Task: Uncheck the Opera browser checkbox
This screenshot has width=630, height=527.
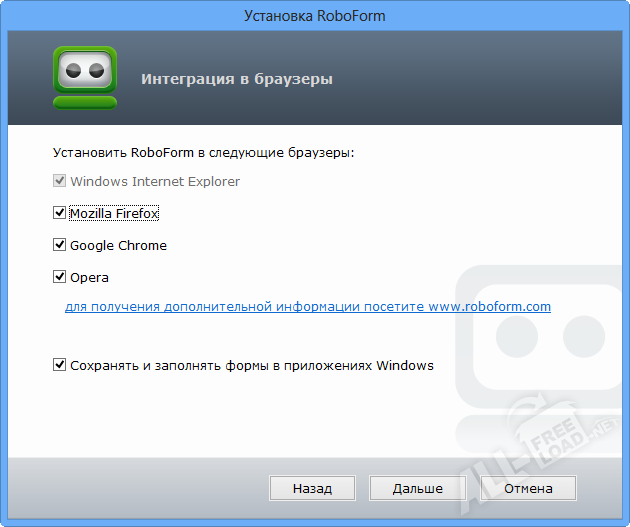Action: click(x=60, y=277)
